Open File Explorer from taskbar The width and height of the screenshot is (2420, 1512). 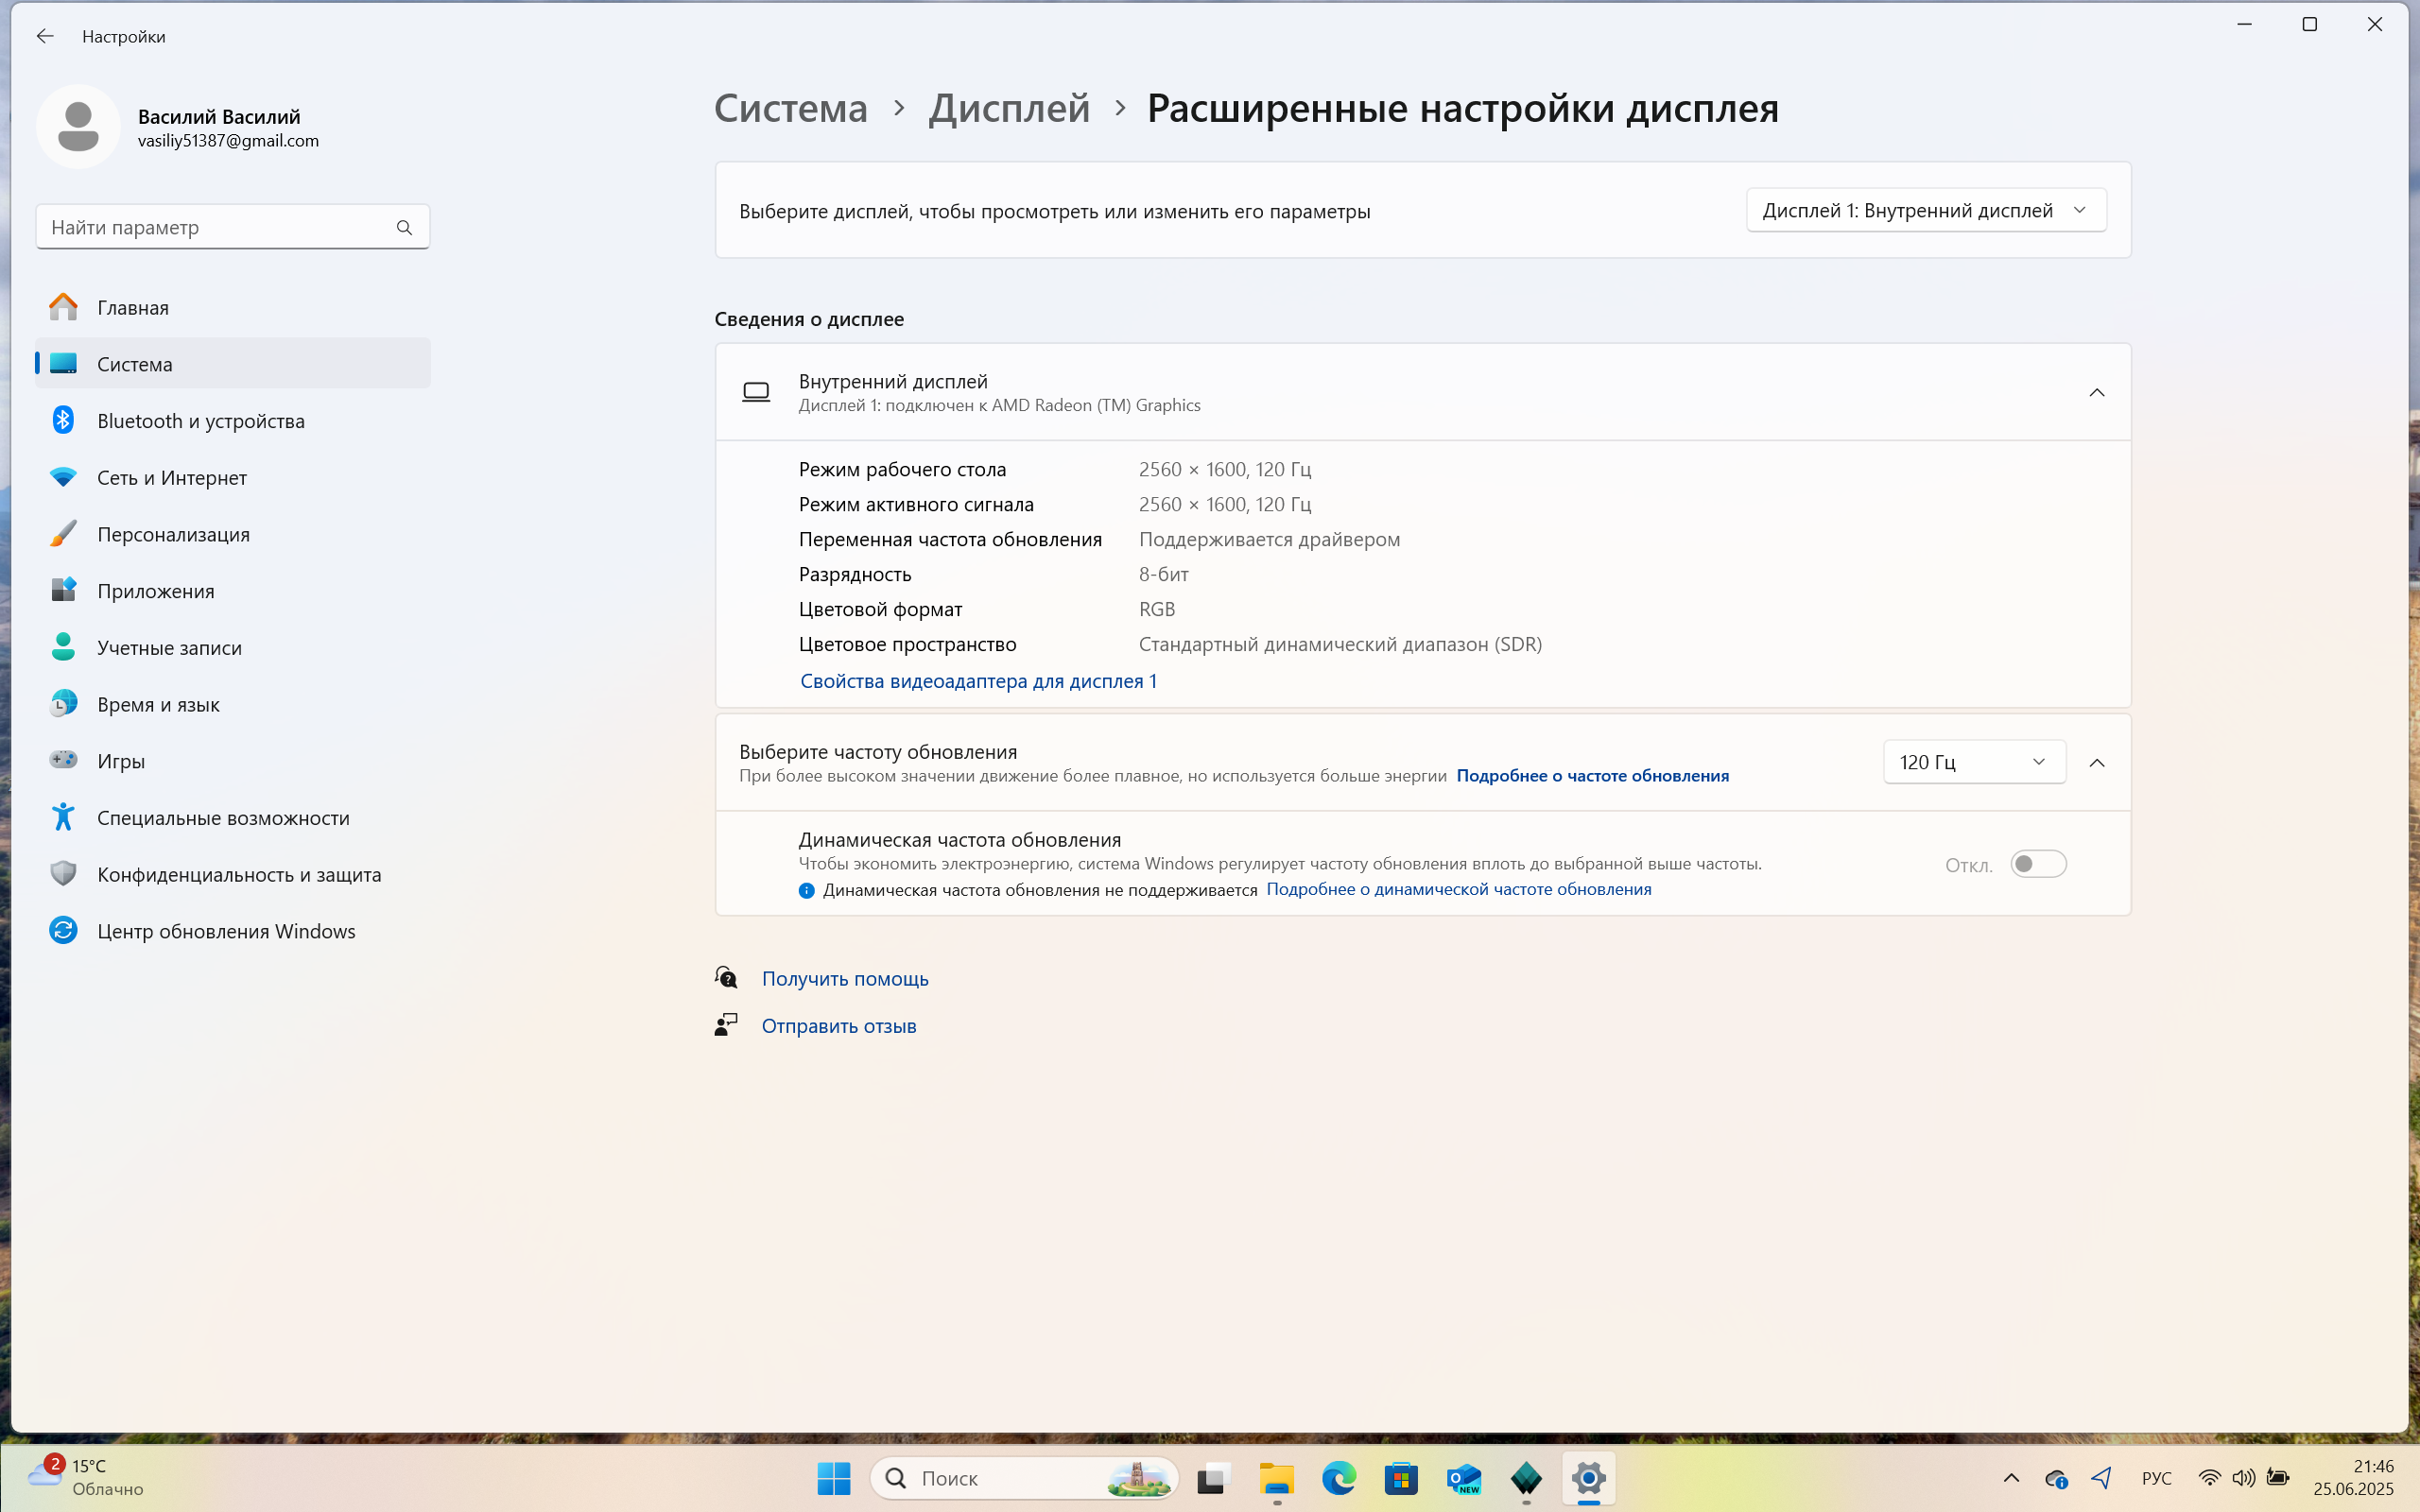(x=1276, y=1477)
